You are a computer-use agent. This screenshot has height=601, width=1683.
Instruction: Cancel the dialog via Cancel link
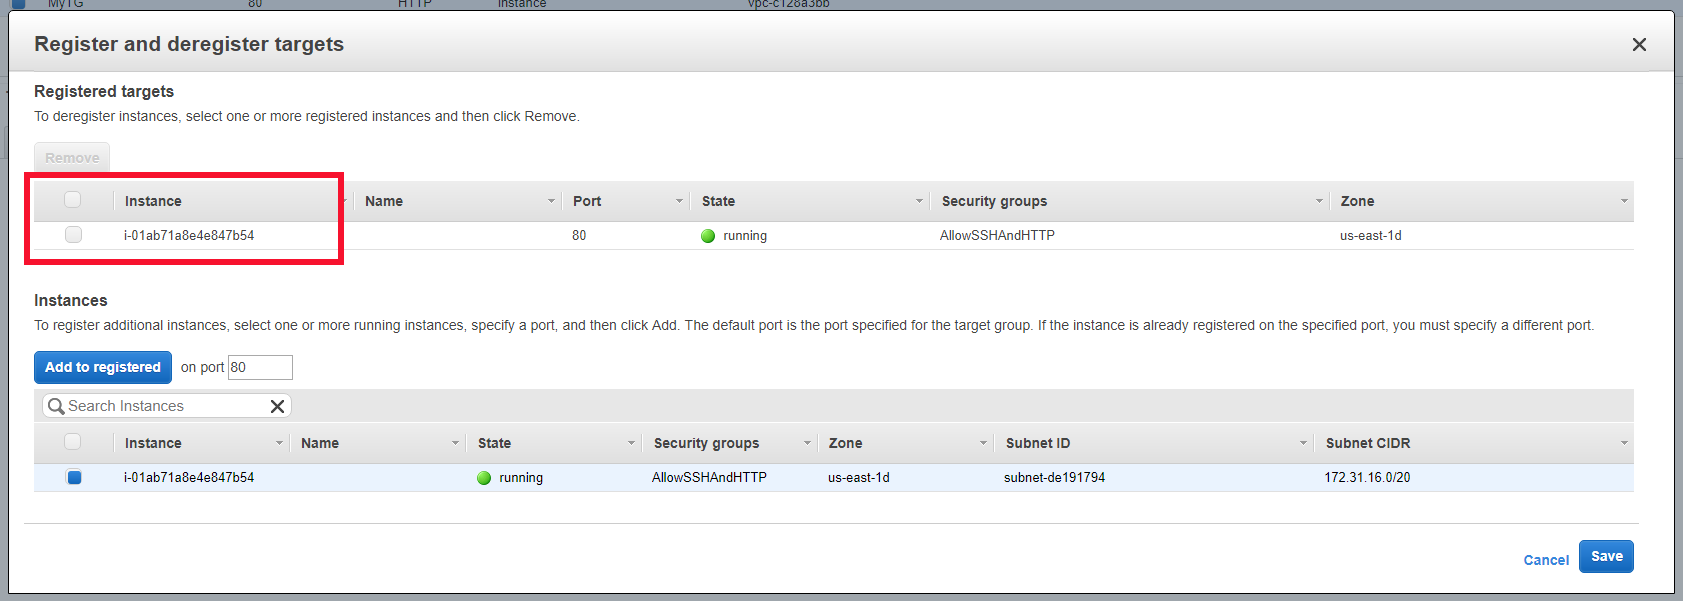[1545, 560]
